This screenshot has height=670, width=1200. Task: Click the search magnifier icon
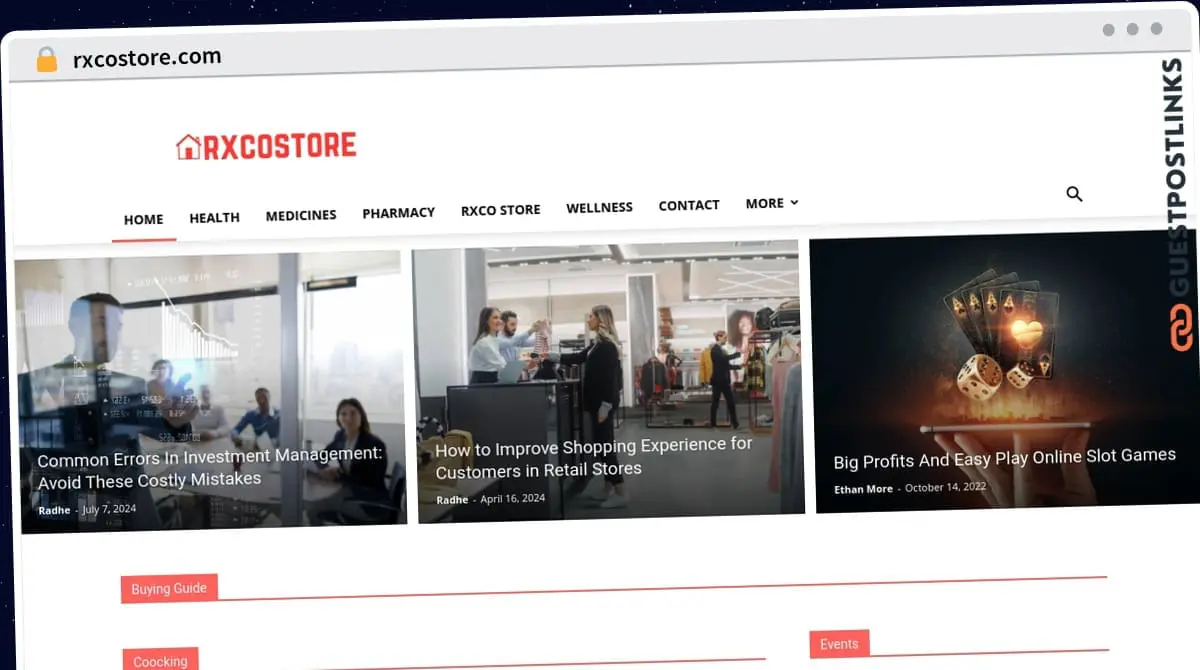point(1074,194)
